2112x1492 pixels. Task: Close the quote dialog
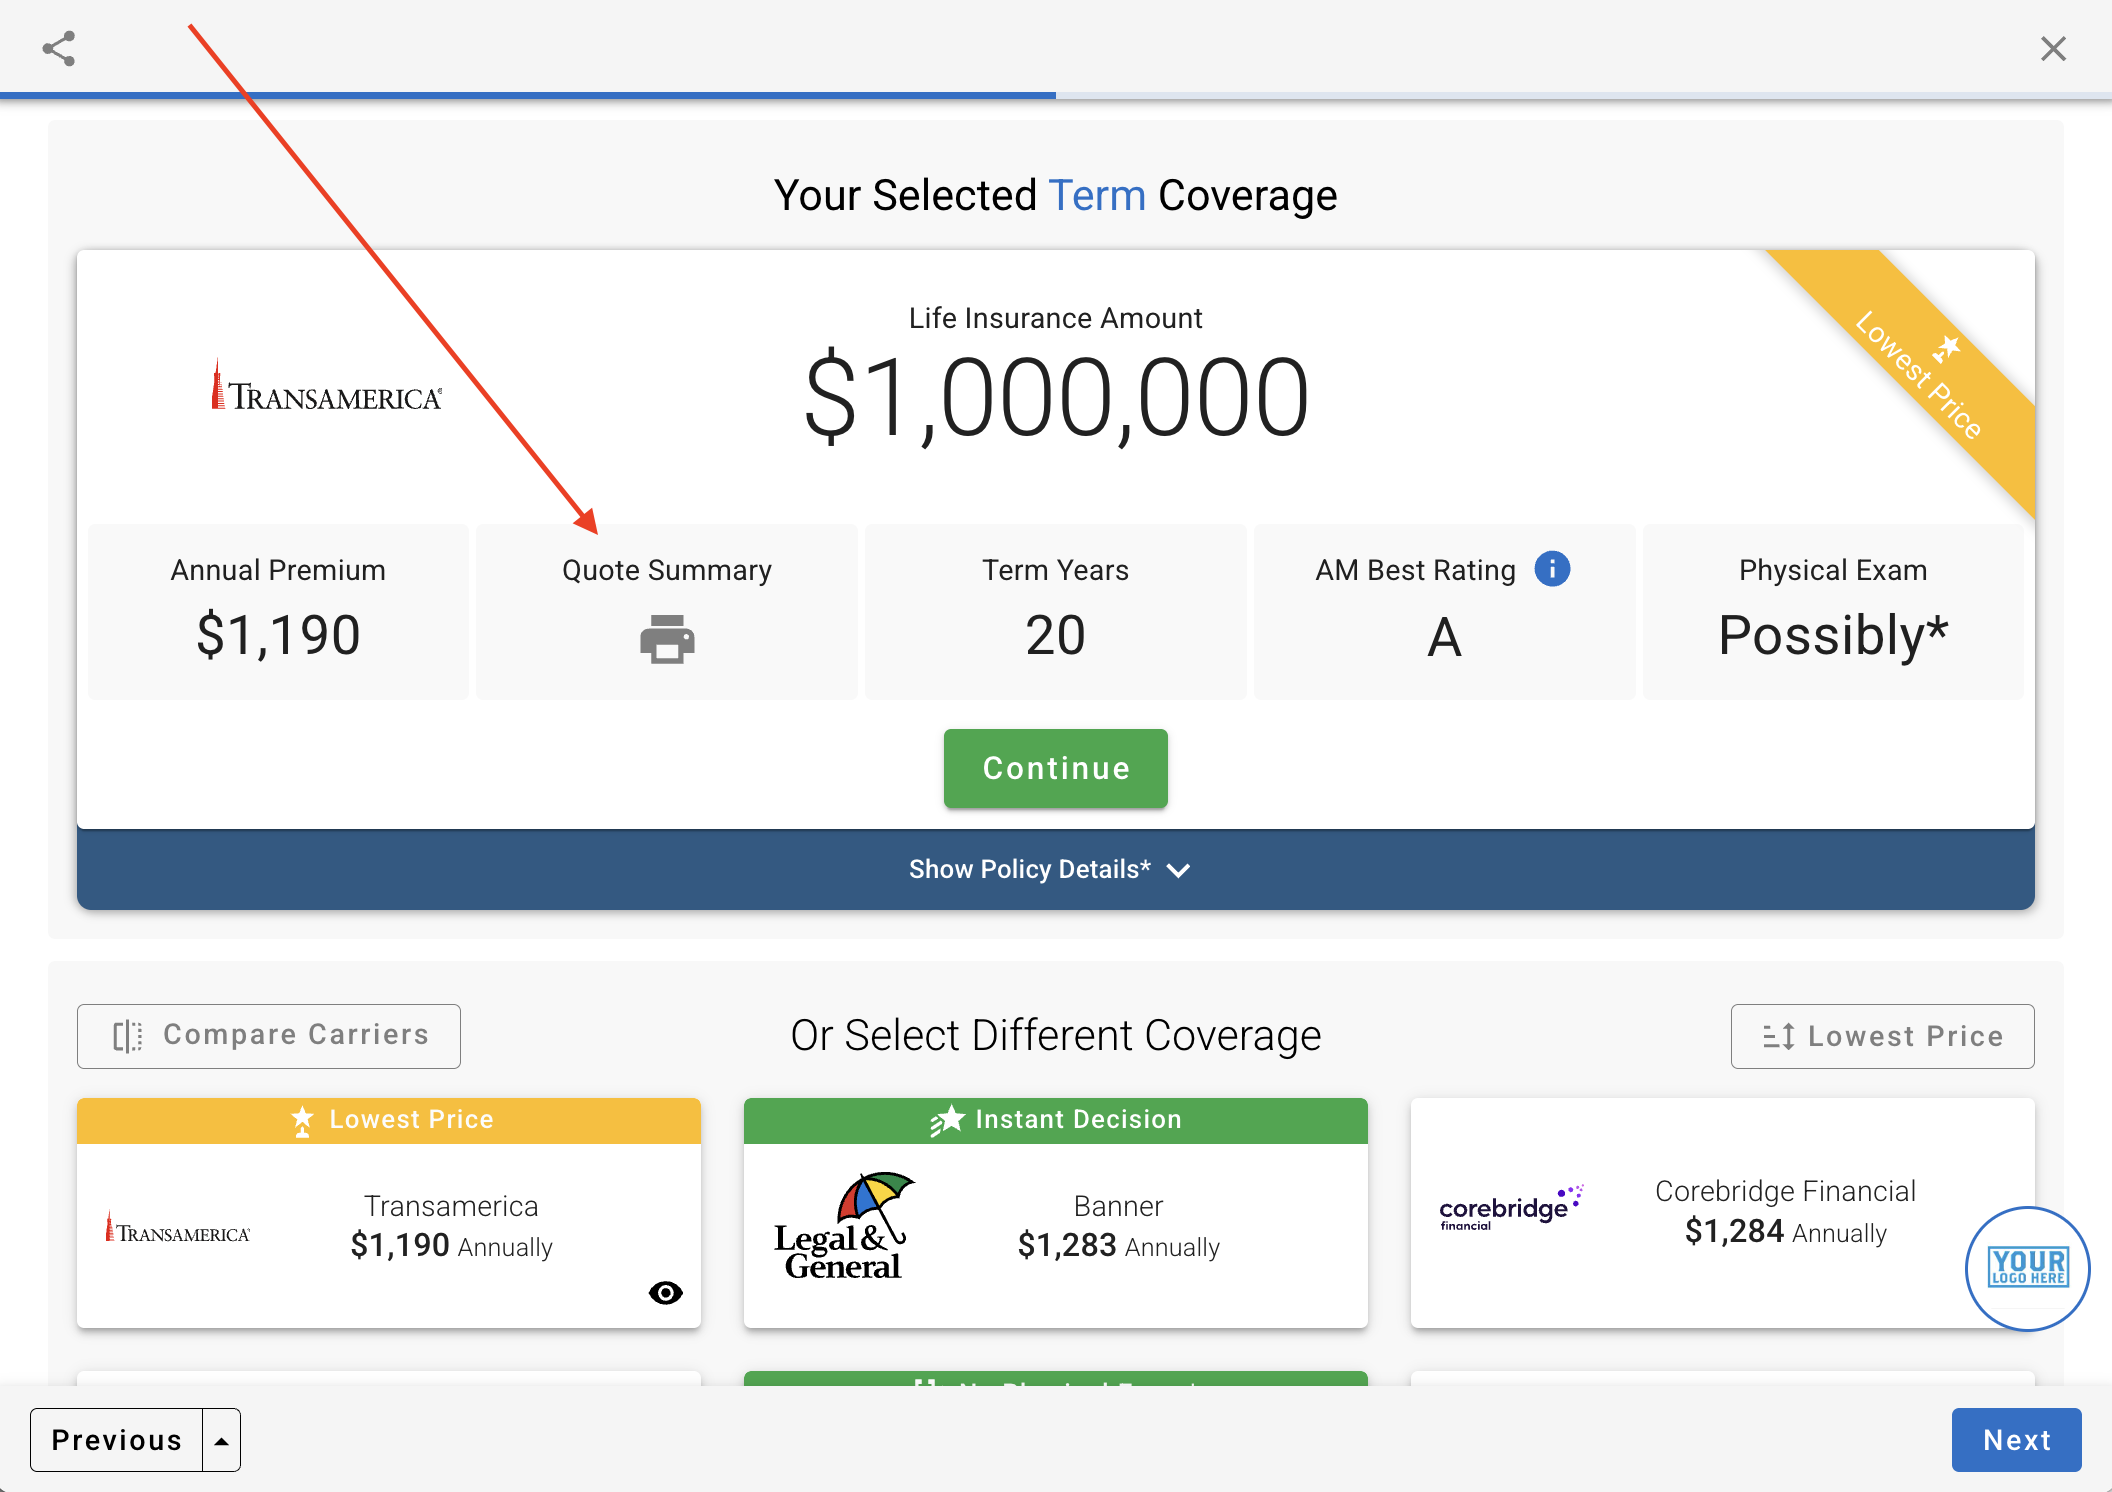coord(2053,48)
